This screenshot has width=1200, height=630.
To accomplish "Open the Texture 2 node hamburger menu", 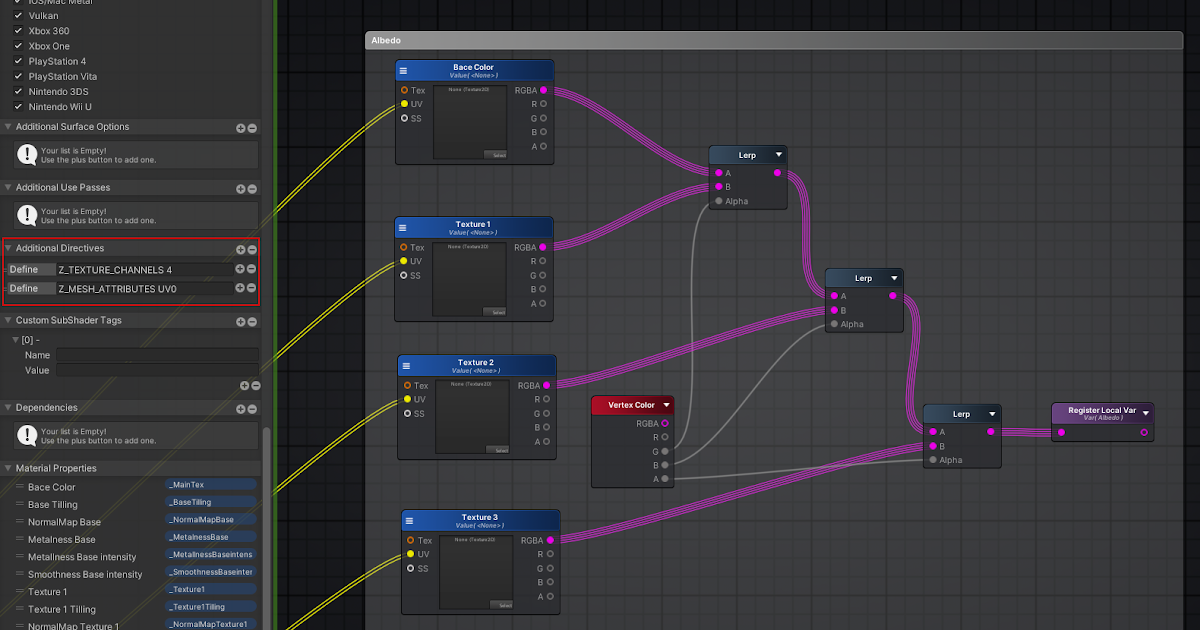I will pos(406,364).
